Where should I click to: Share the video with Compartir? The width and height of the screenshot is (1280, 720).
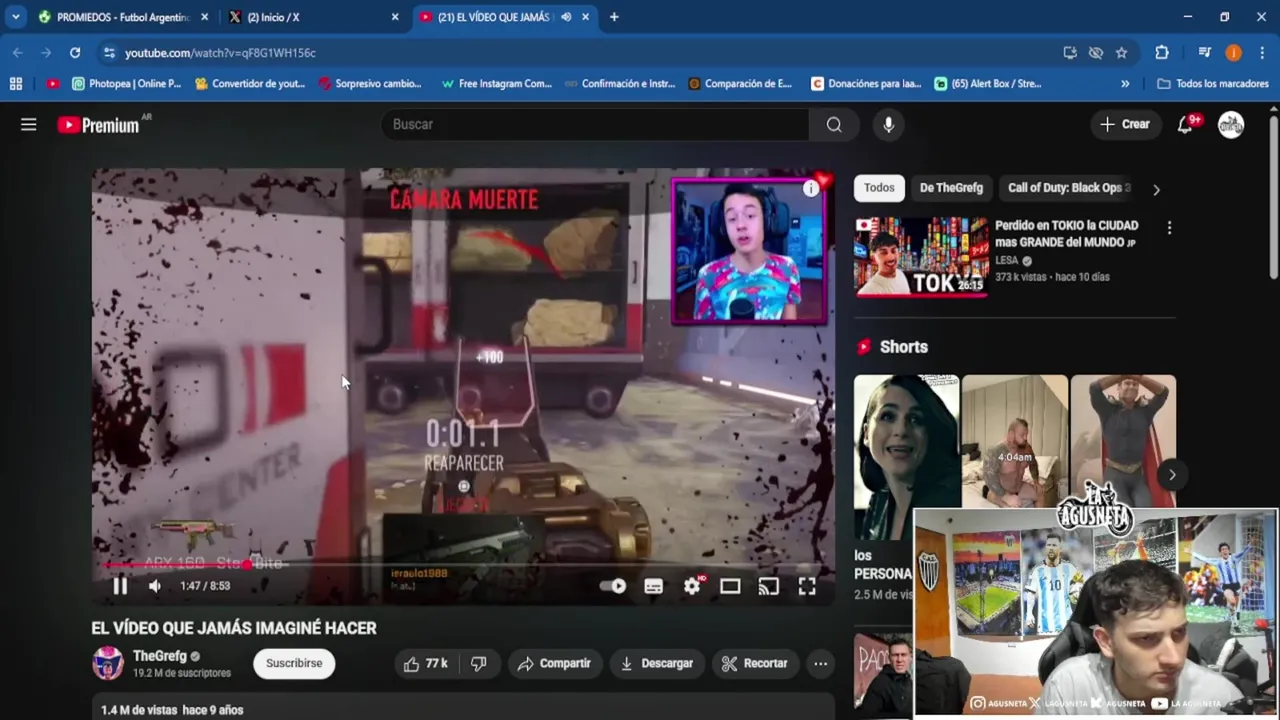point(554,663)
